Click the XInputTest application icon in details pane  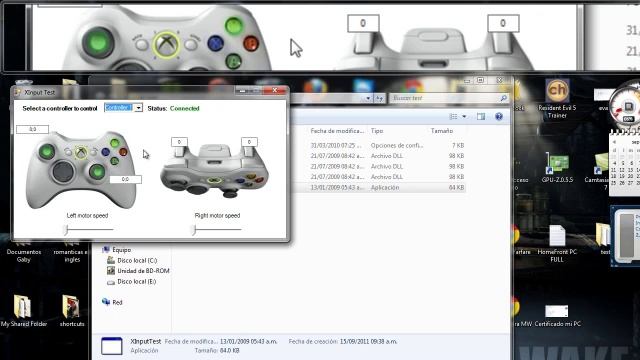(x=111, y=346)
